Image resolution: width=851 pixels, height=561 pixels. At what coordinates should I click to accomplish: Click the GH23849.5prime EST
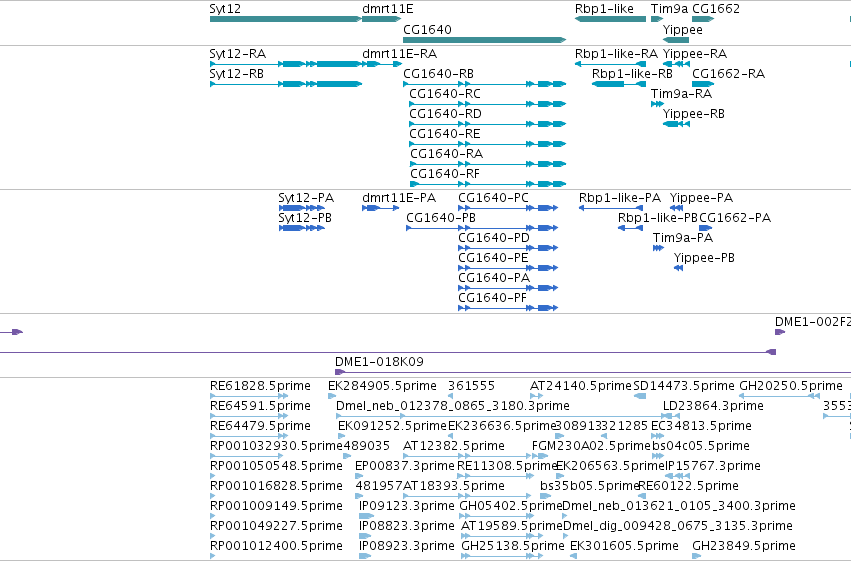(x=697, y=556)
